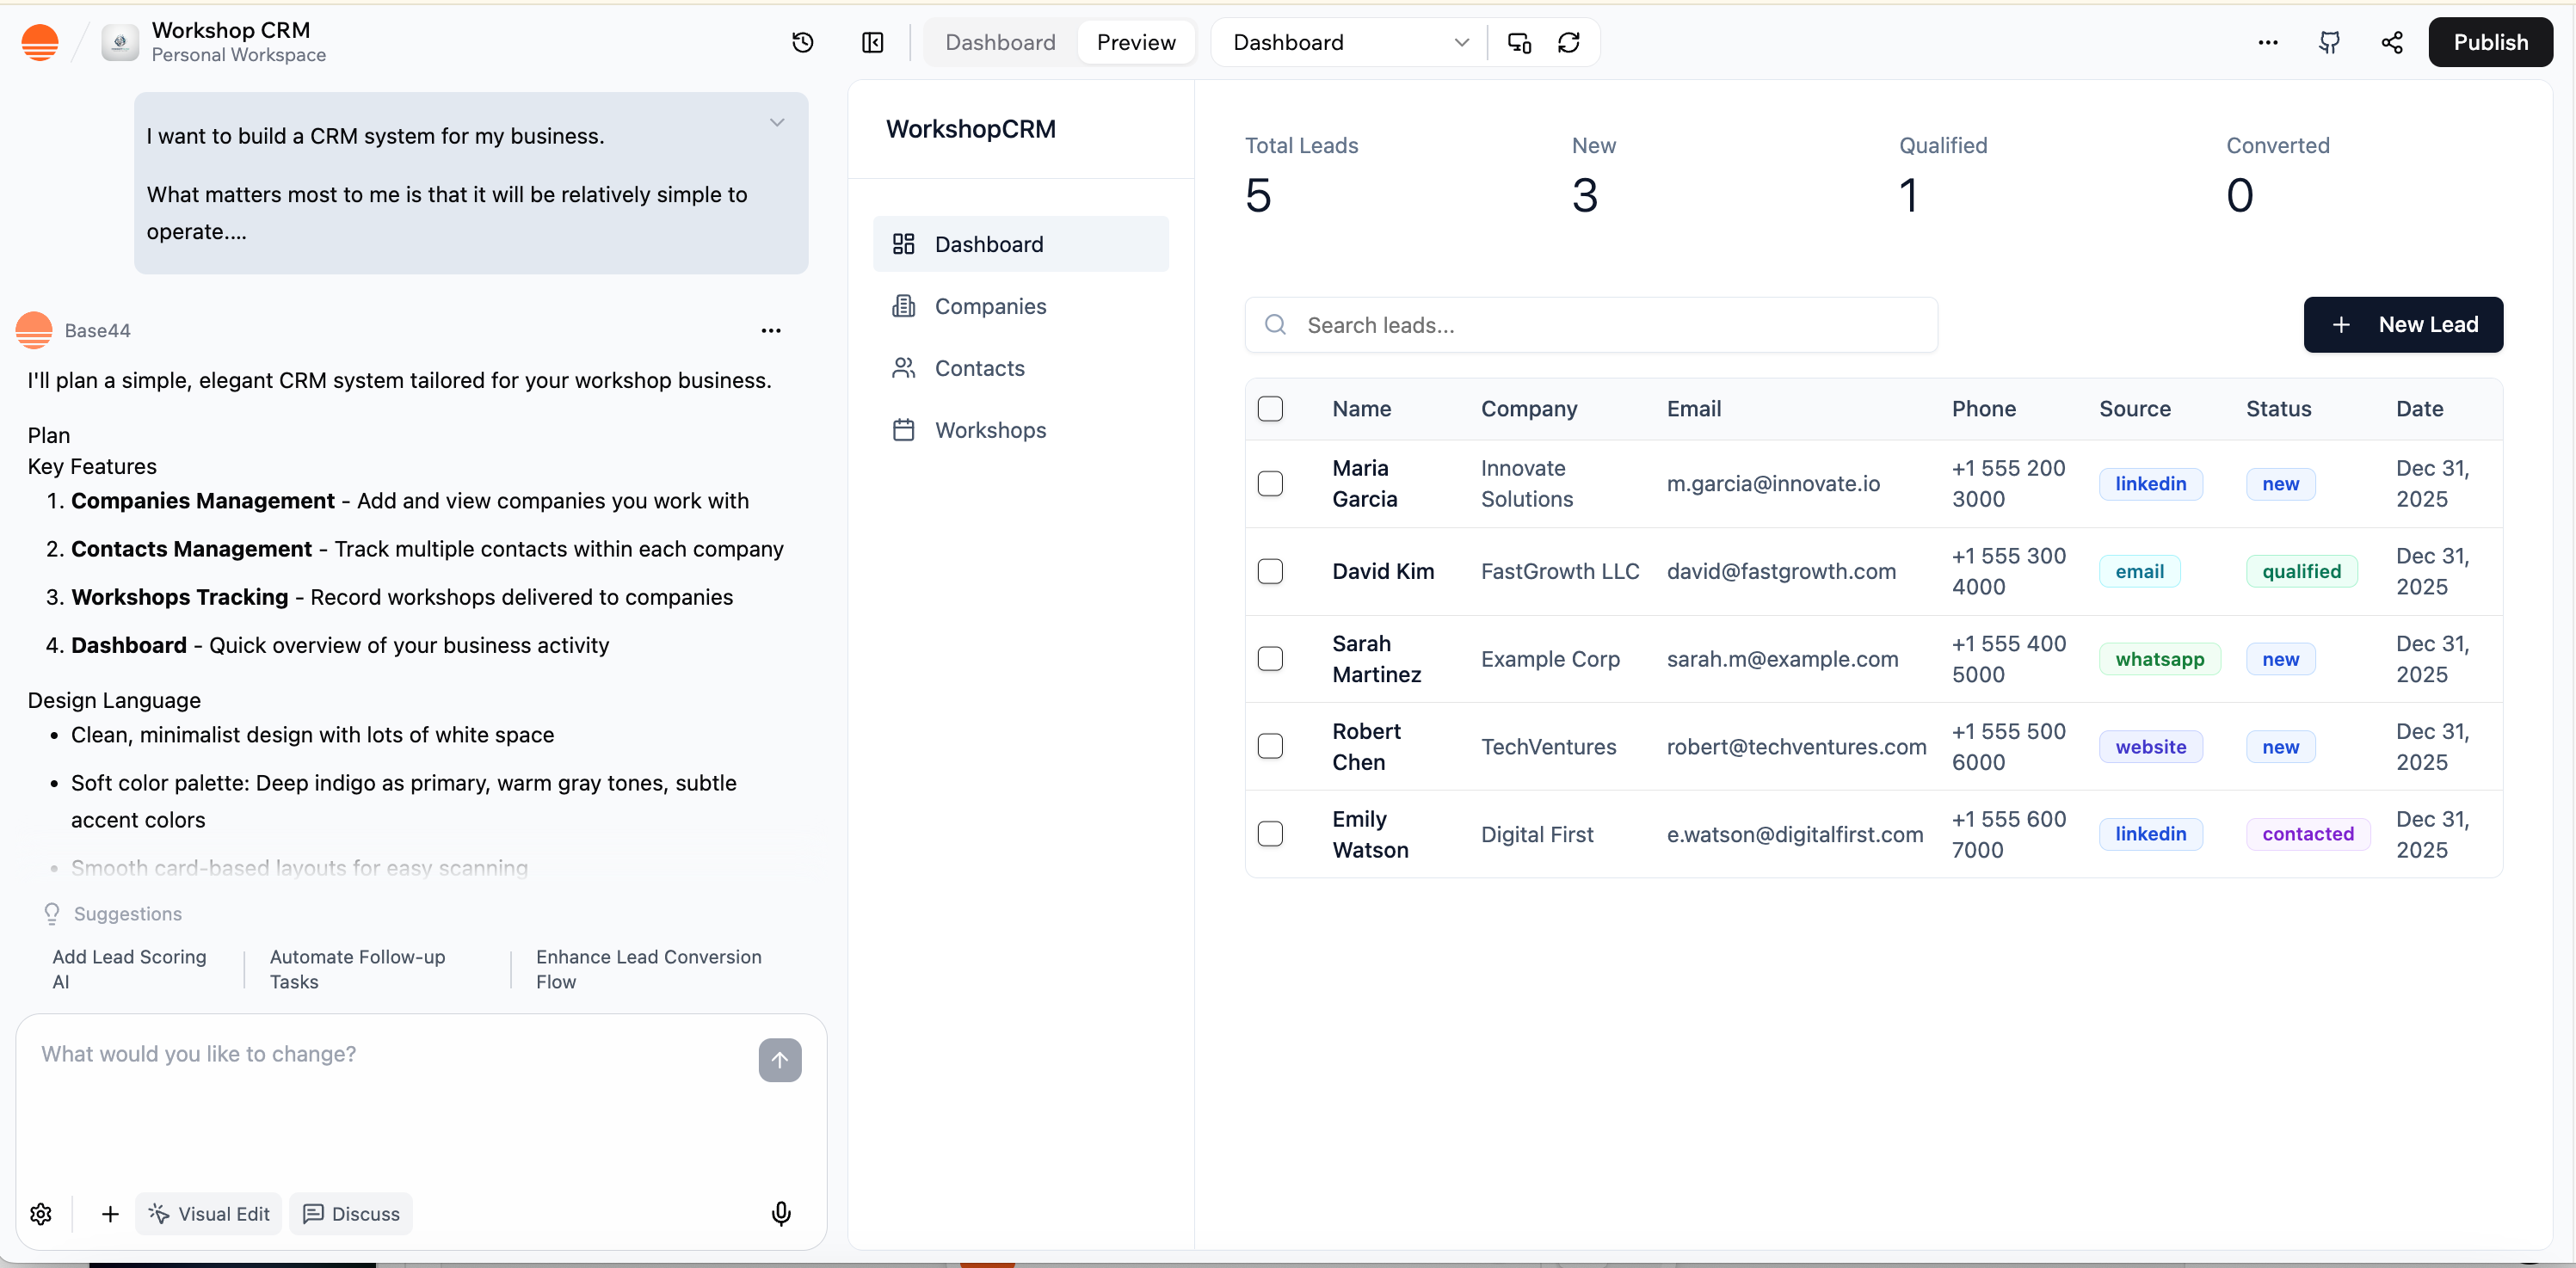Check the Maria Garcia row checkbox

point(1270,483)
